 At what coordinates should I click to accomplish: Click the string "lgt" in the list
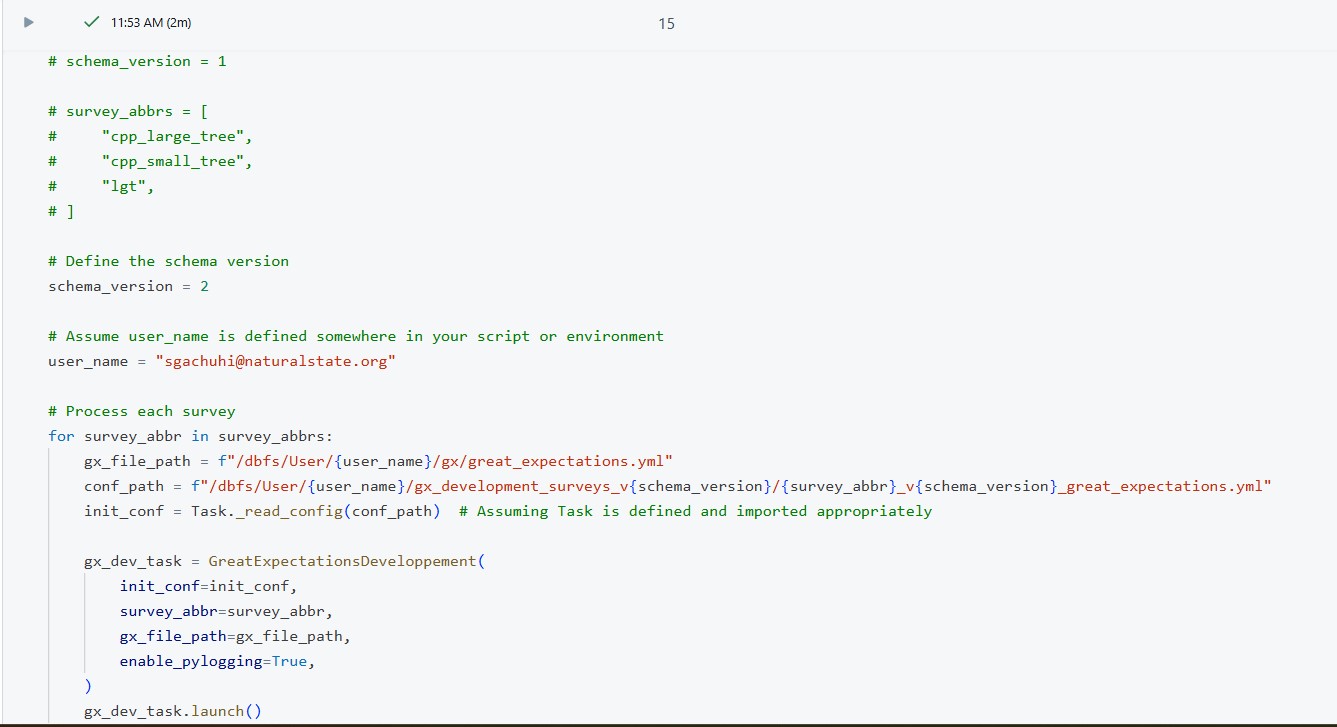[x=124, y=186]
